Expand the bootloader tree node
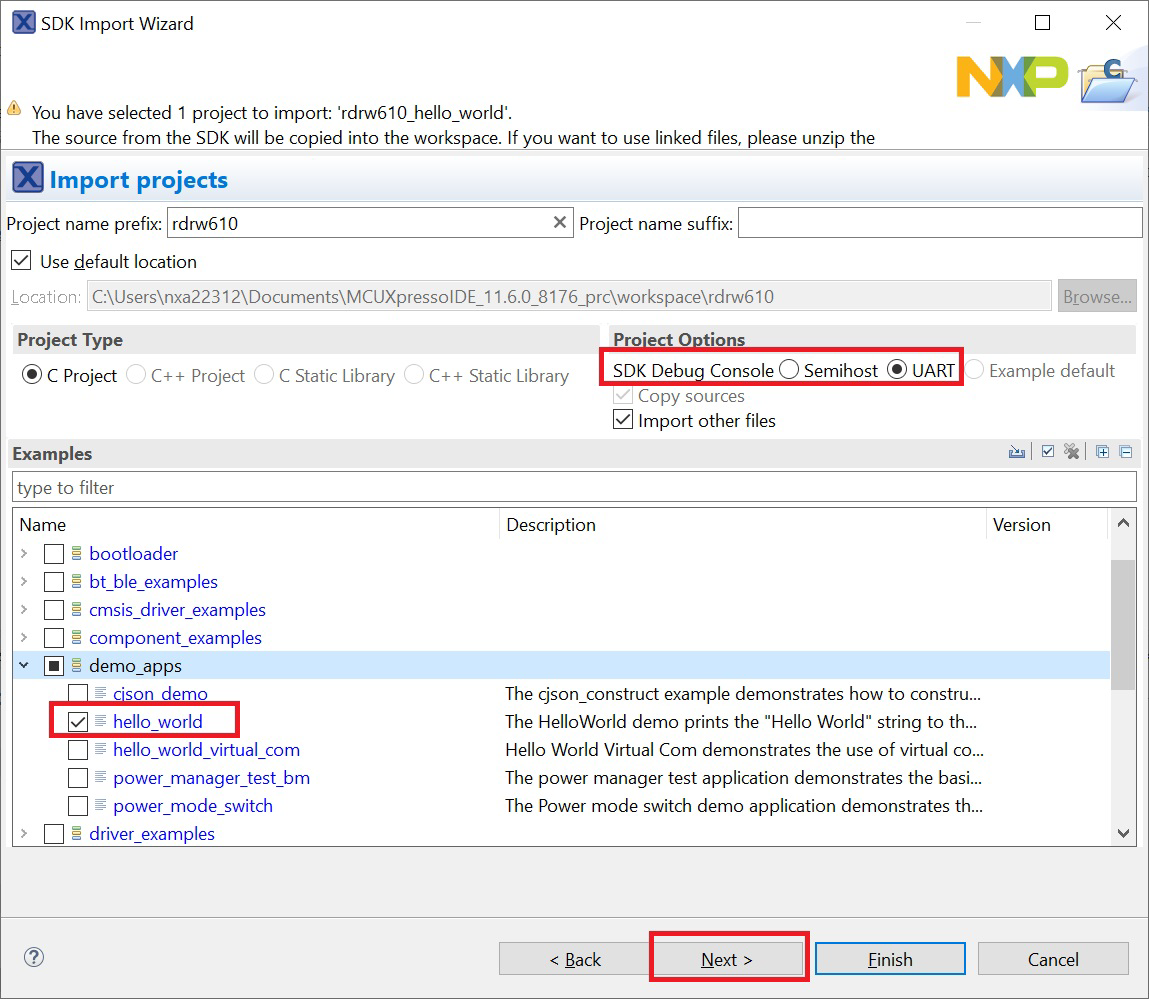This screenshot has height=999, width=1149. [x=25, y=554]
